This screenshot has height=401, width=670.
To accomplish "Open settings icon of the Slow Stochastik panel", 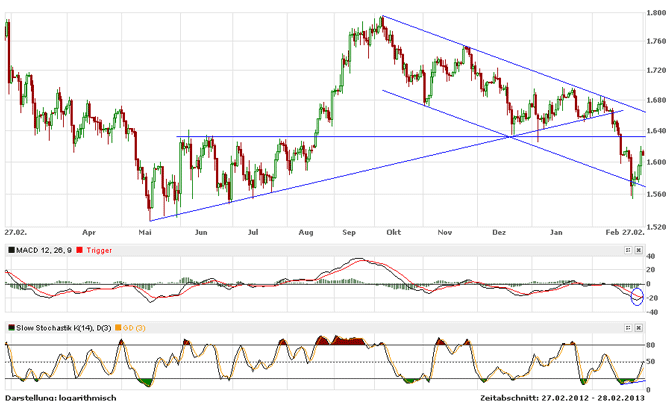I will [x=628, y=326].
